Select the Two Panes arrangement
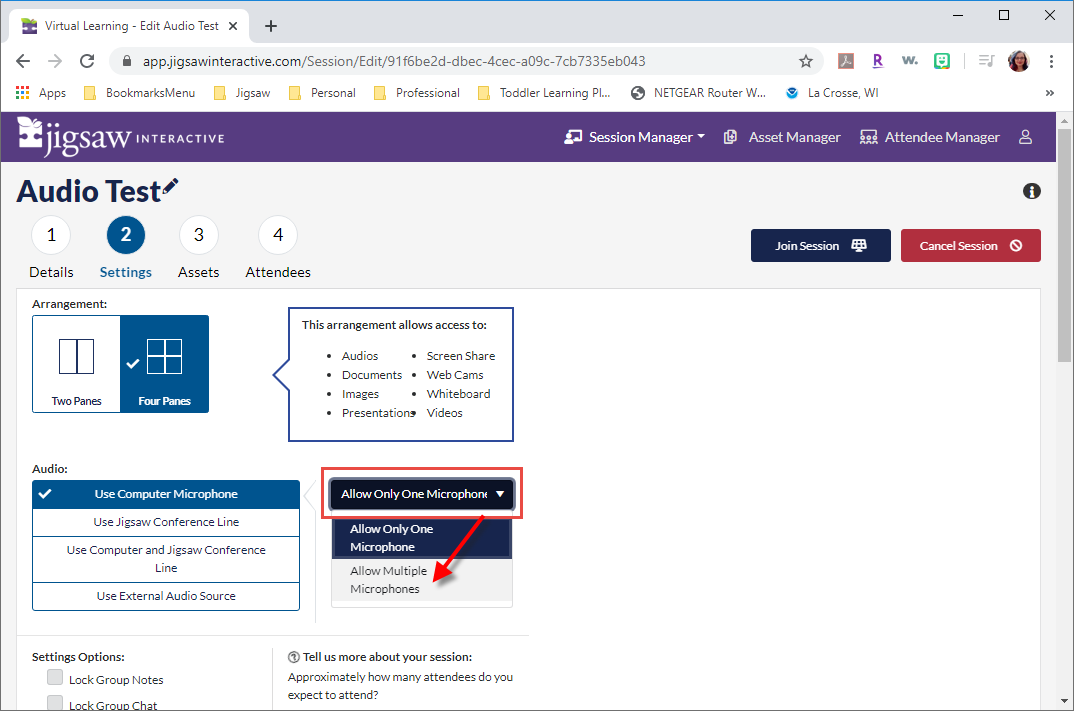 [x=76, y=364]
